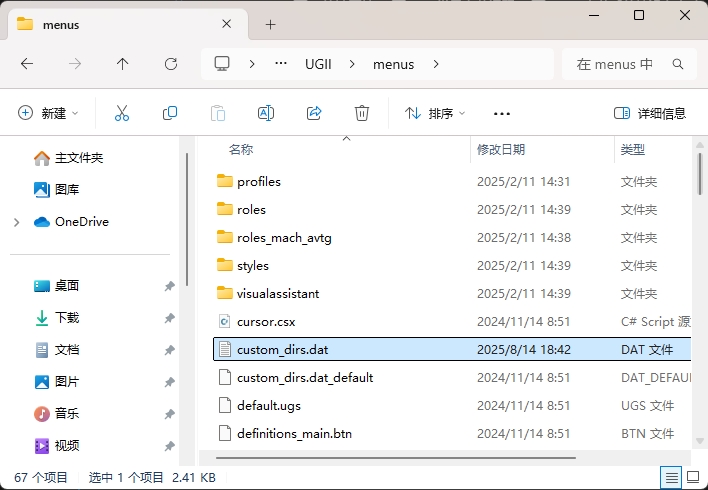708x490 pixels.
Task: Switch to details list view in status bar
Action: click(672, 477)
